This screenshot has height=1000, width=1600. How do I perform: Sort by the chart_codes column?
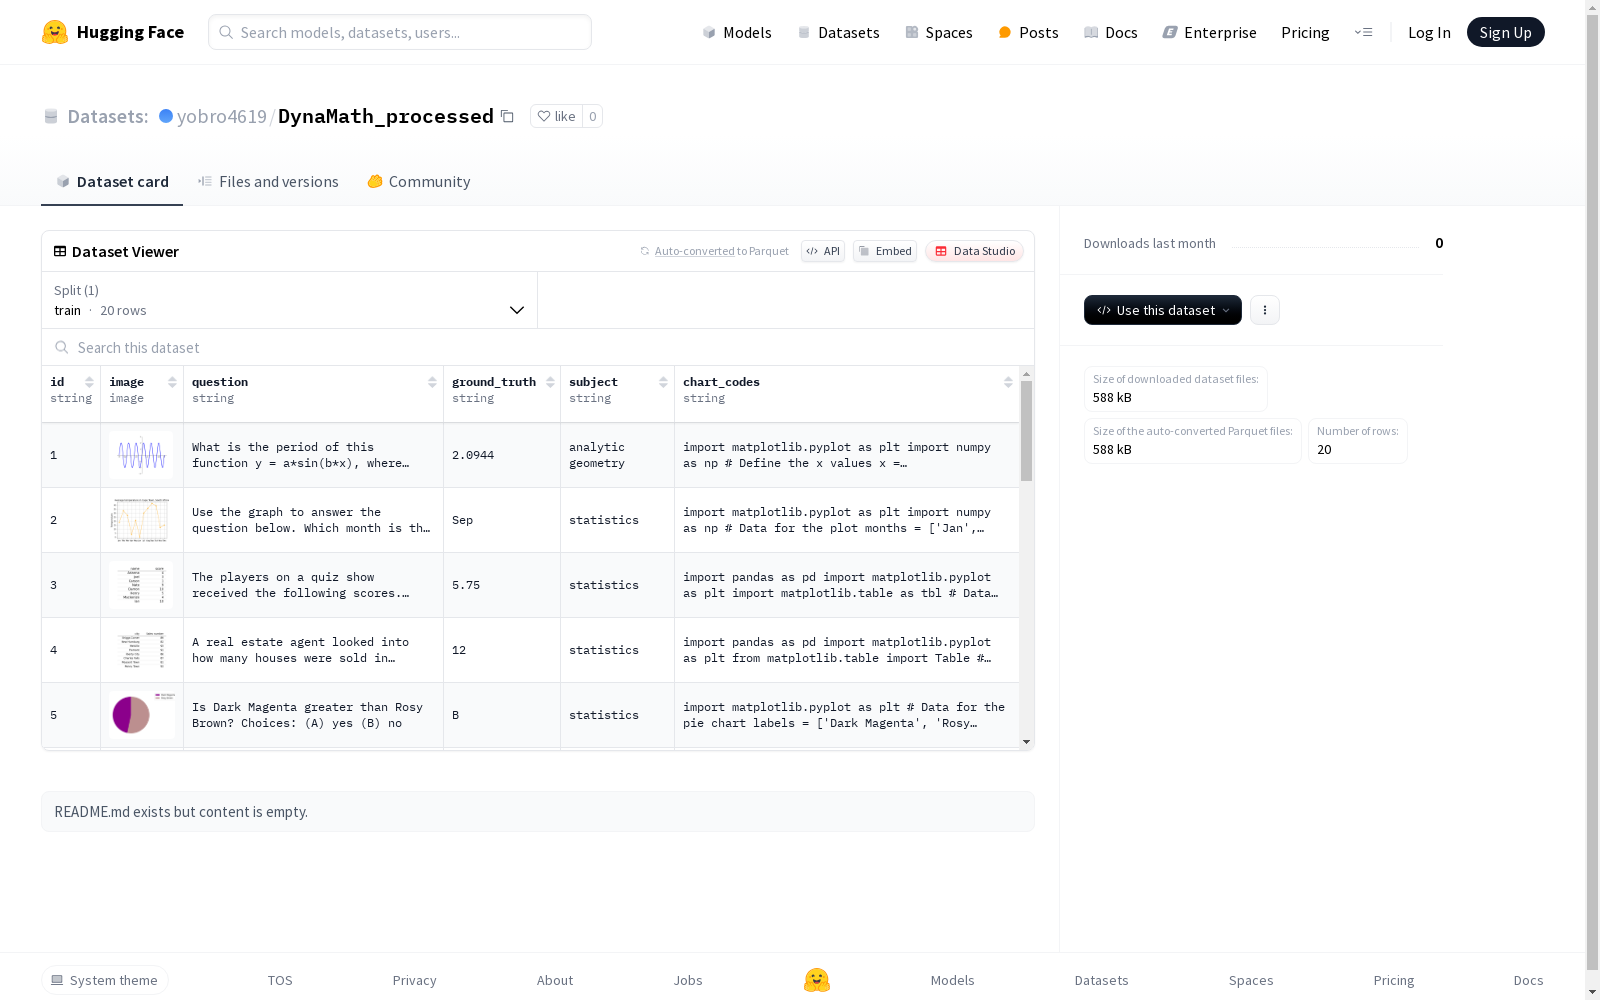[1008, 382]
